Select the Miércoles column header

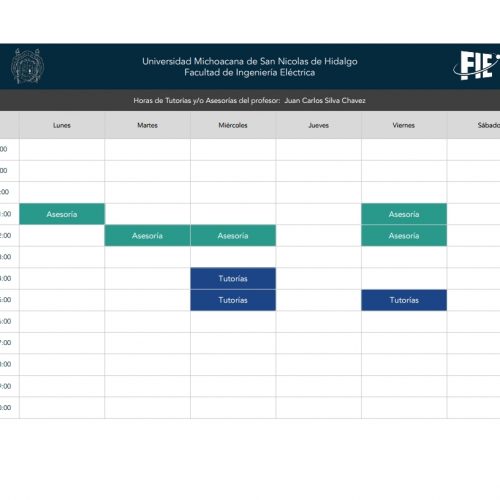pos(233,125)
